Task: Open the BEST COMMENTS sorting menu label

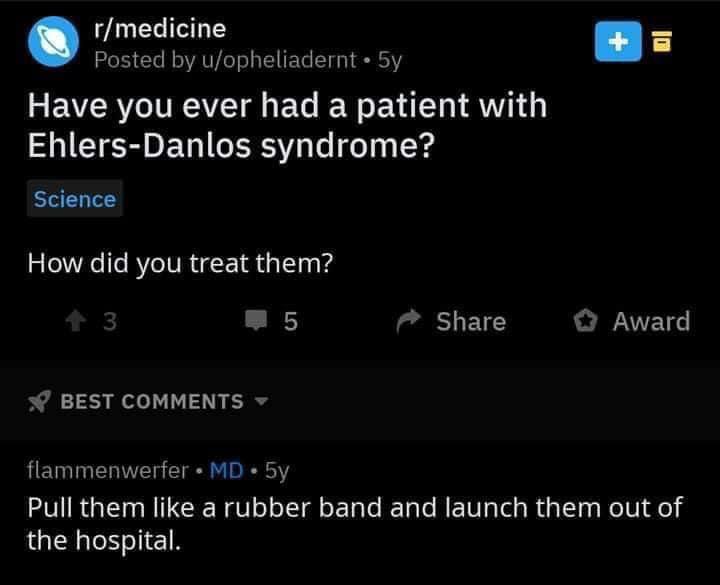Action: 152,401
